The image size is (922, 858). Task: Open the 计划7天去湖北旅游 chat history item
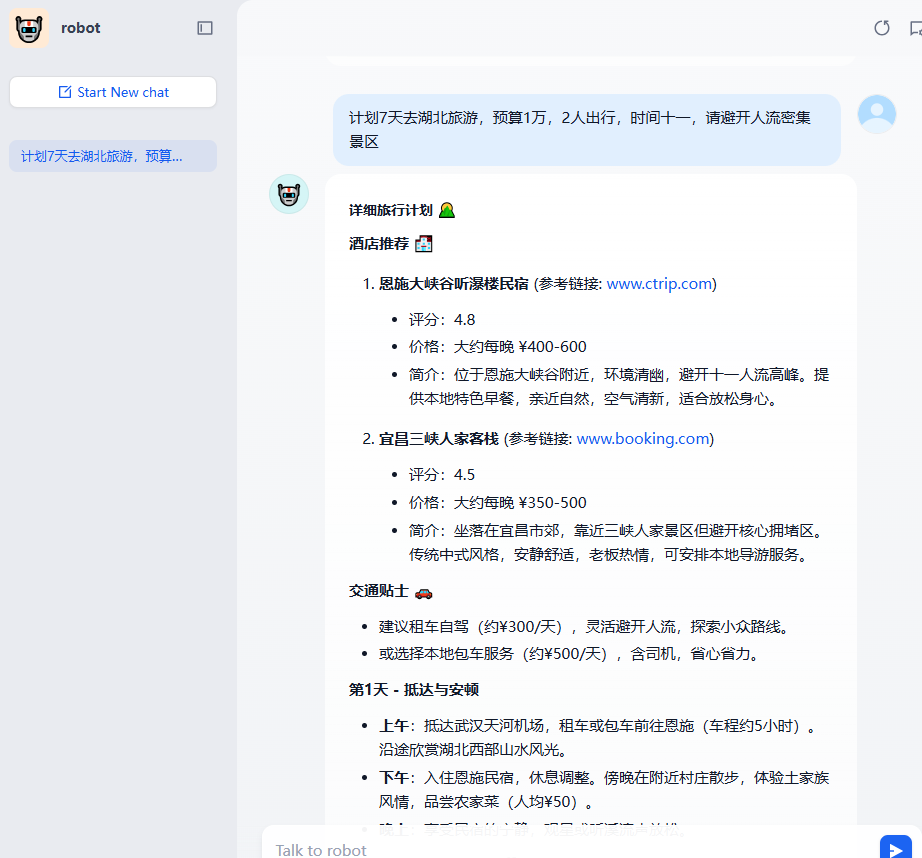(x=102, y=156)
